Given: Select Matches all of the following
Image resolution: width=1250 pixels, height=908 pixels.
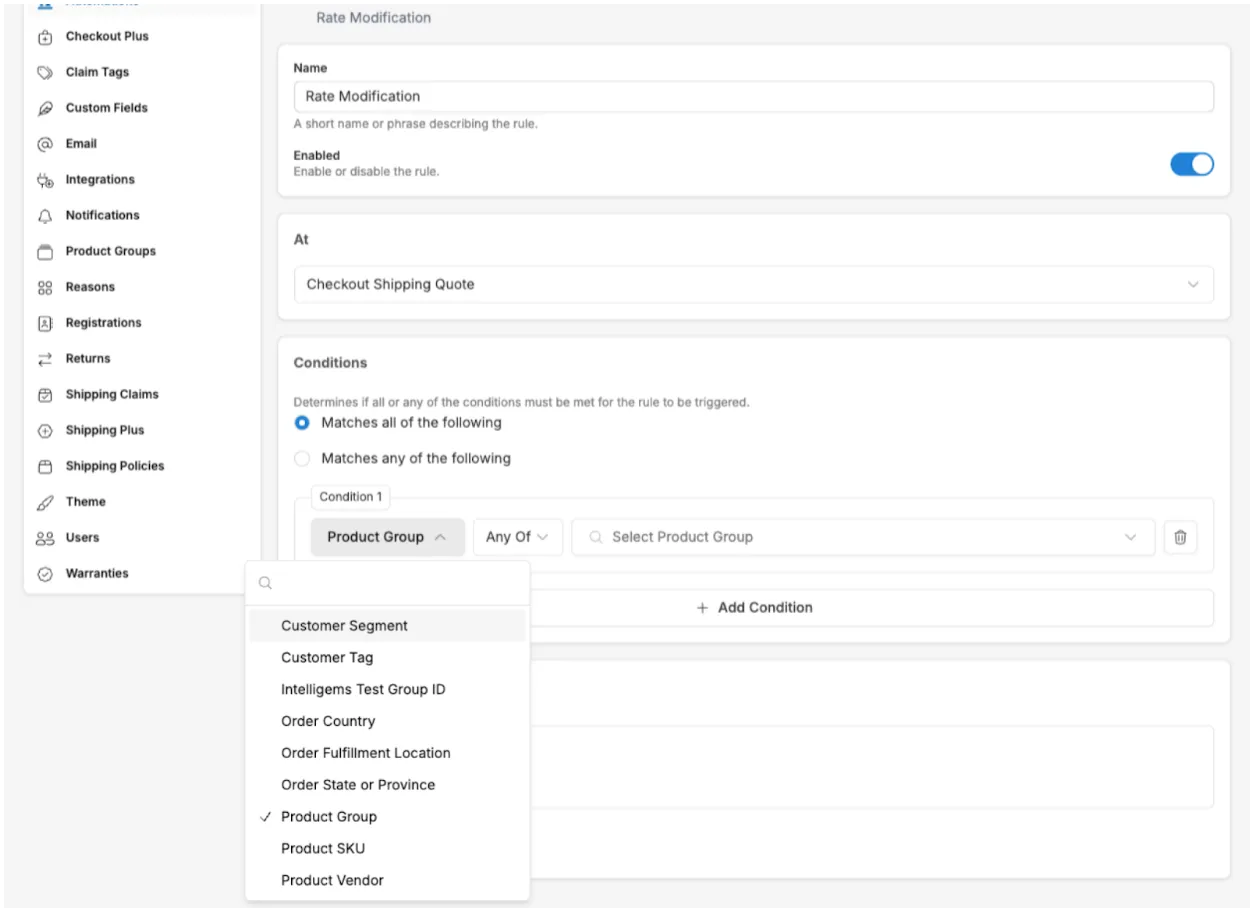Looking at the screenshot, I should [x=302, y=423].
